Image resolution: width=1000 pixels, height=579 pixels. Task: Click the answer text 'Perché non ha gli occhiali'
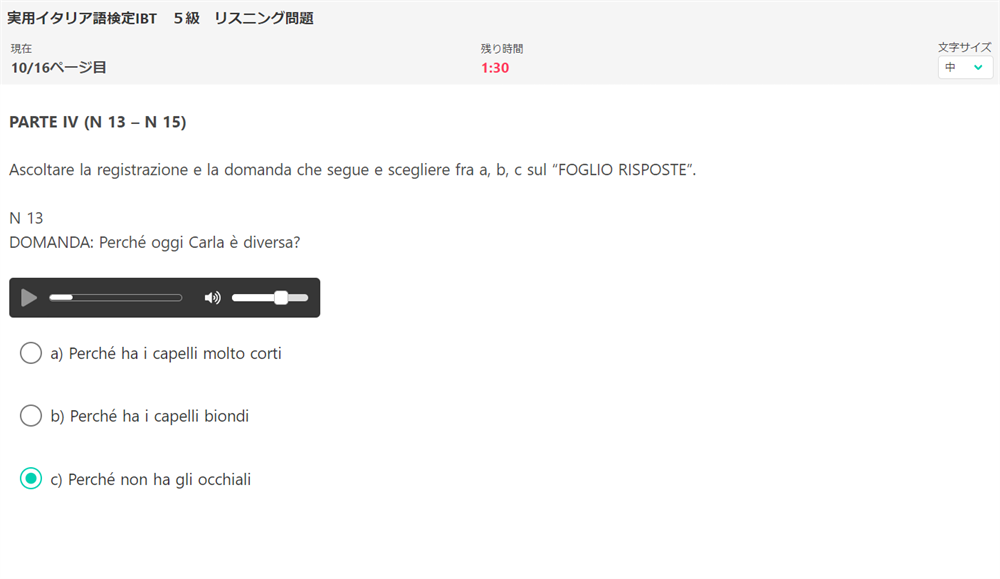click(x=159, y=480)
